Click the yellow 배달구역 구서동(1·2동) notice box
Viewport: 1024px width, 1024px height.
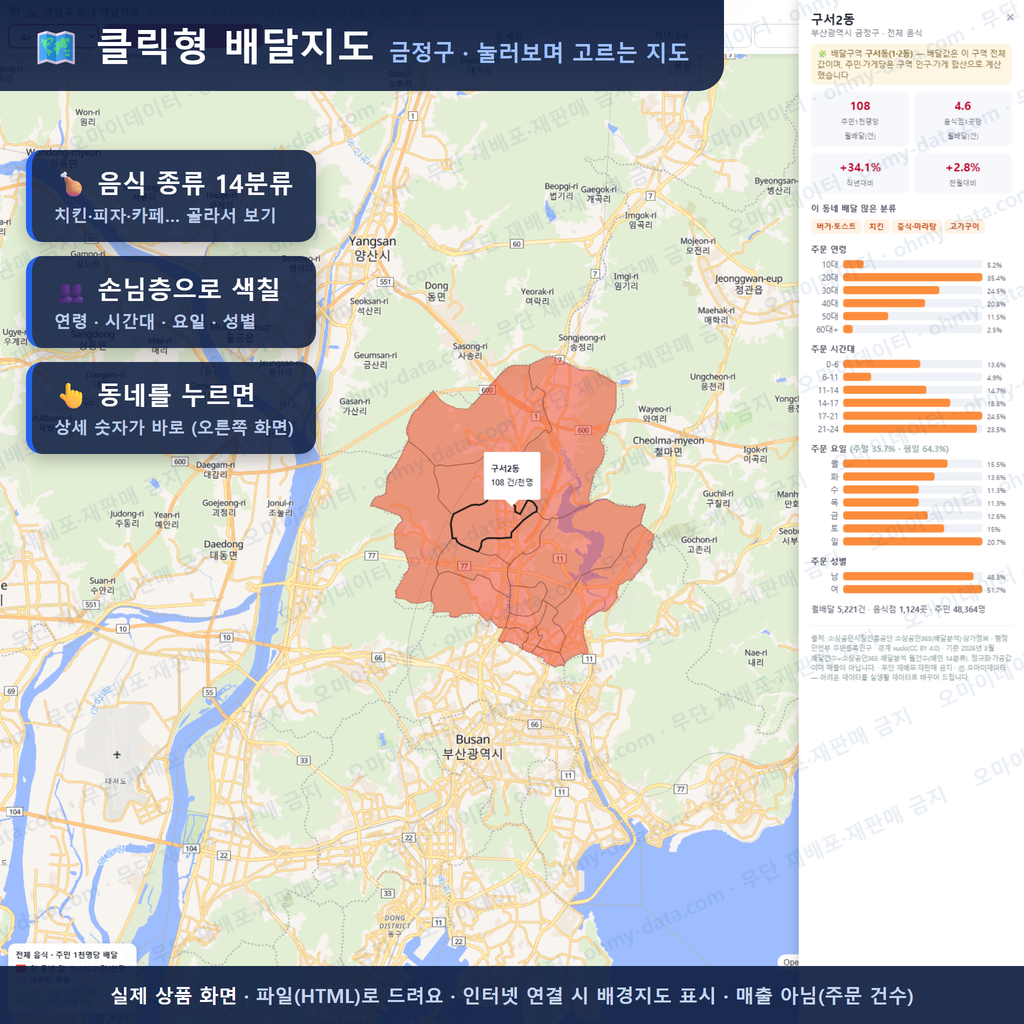click(910, 64)
